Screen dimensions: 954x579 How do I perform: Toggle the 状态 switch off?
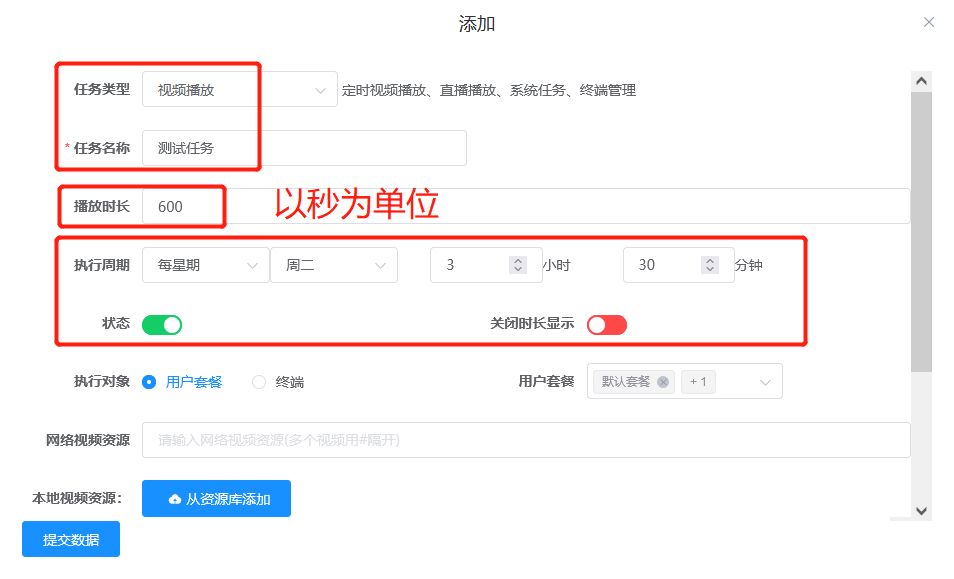point(162,325)
